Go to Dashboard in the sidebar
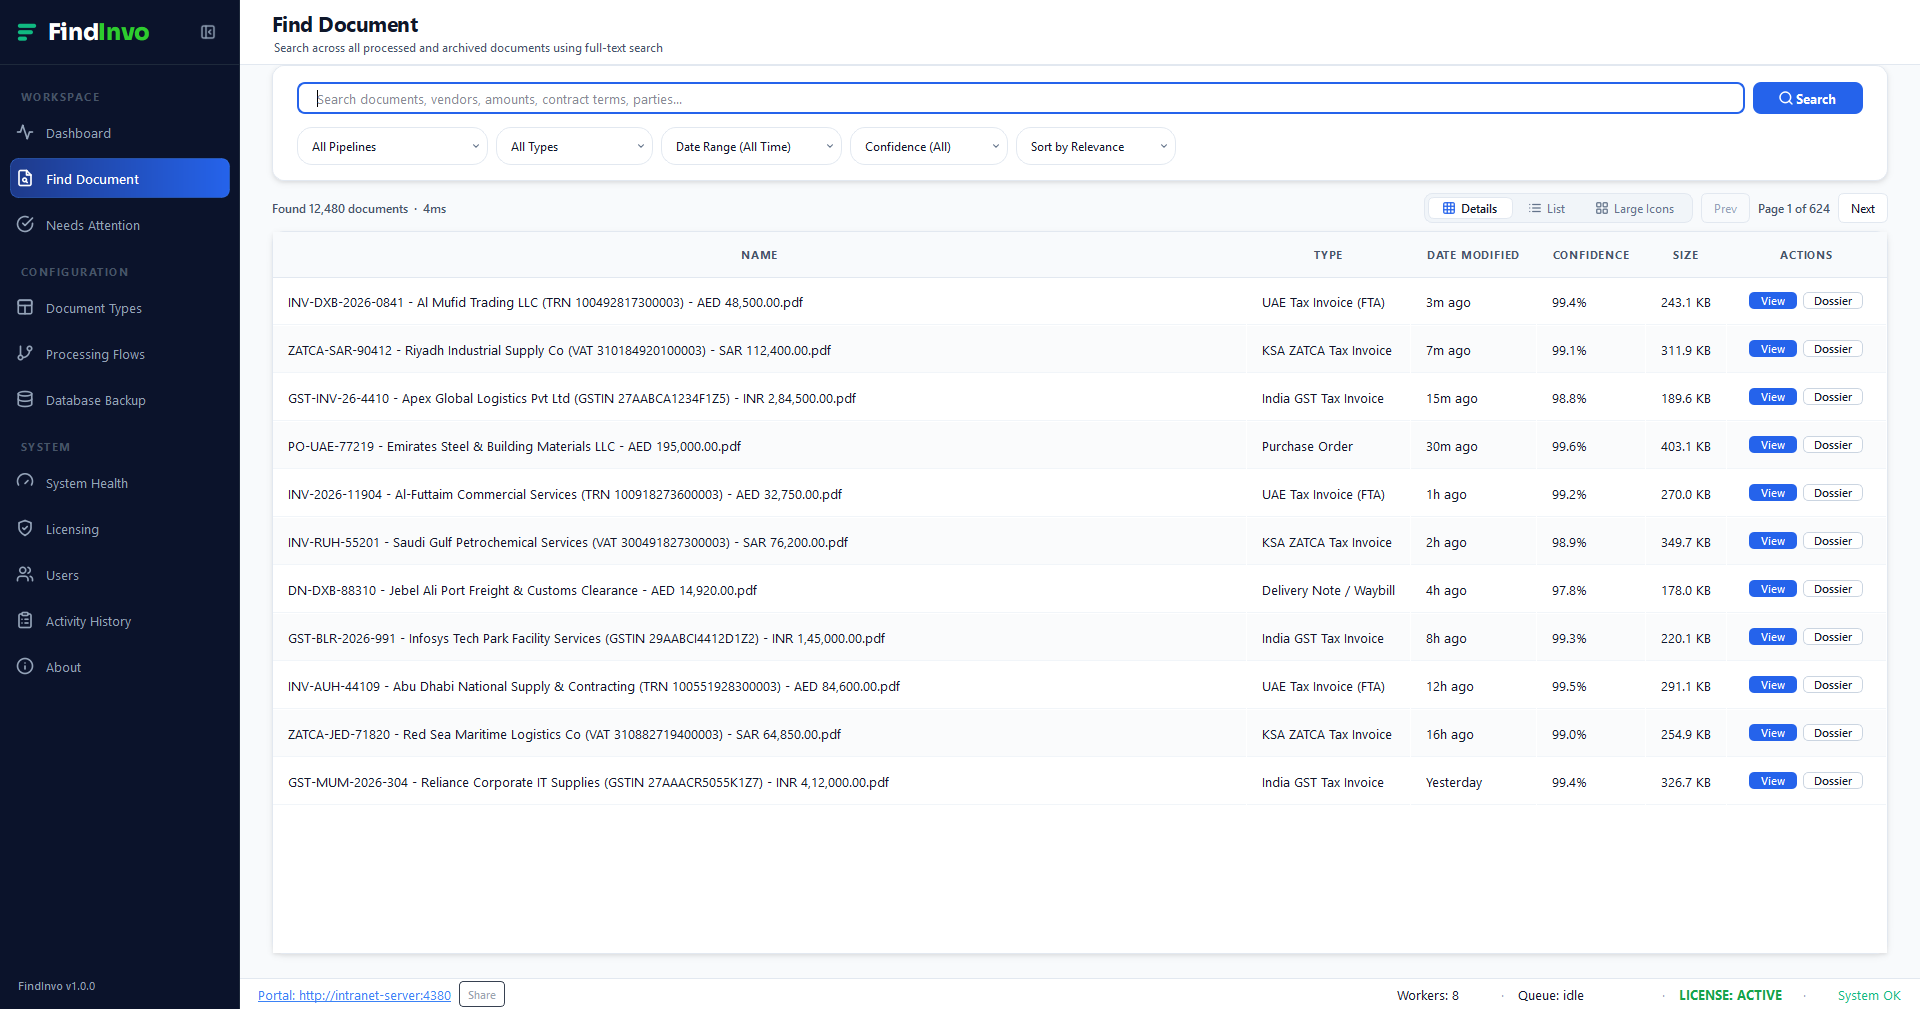The height and width of the screenshot is (1009, 1920). click(120, 133)
